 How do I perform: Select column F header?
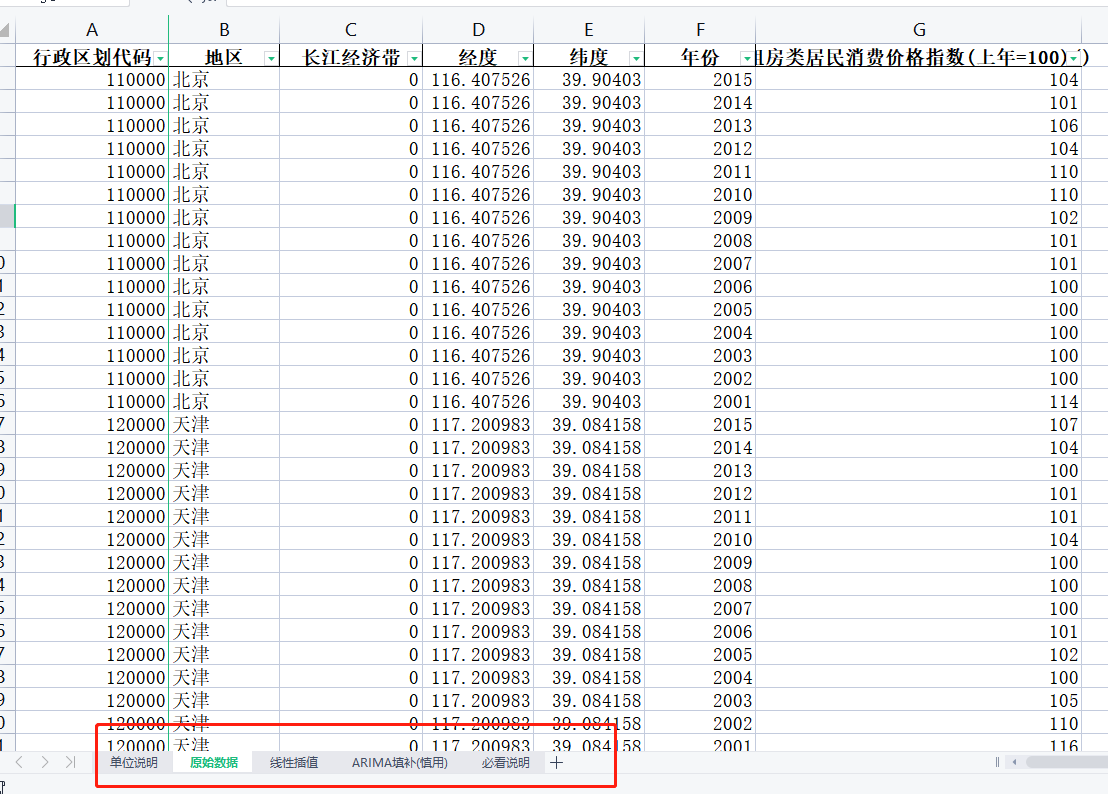(x=700, y=30)
